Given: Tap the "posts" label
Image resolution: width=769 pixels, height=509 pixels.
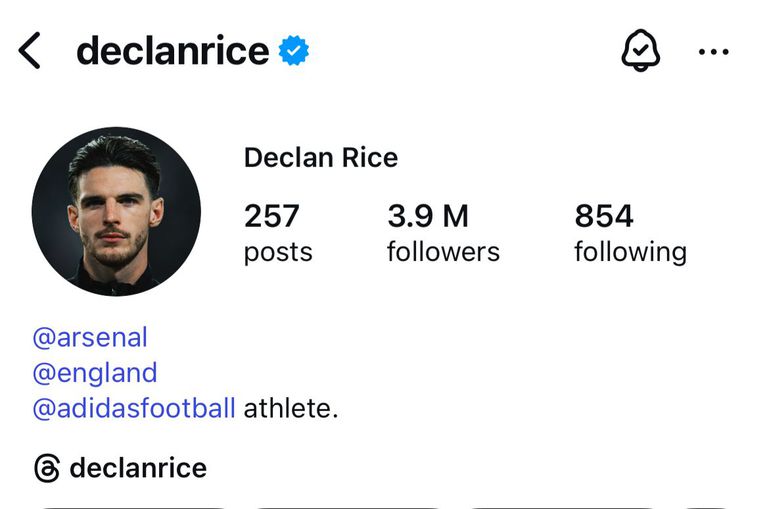Looking at the screenshot, I should click(278, 251).
